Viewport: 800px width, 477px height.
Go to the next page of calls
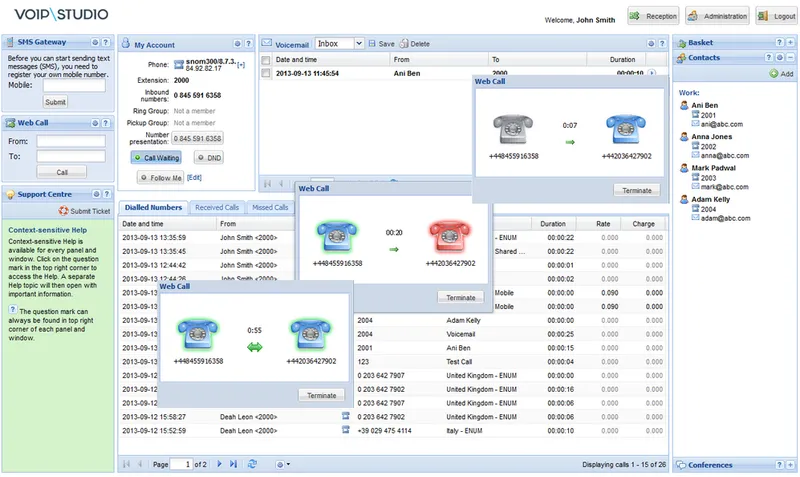(x=219, y=464)
